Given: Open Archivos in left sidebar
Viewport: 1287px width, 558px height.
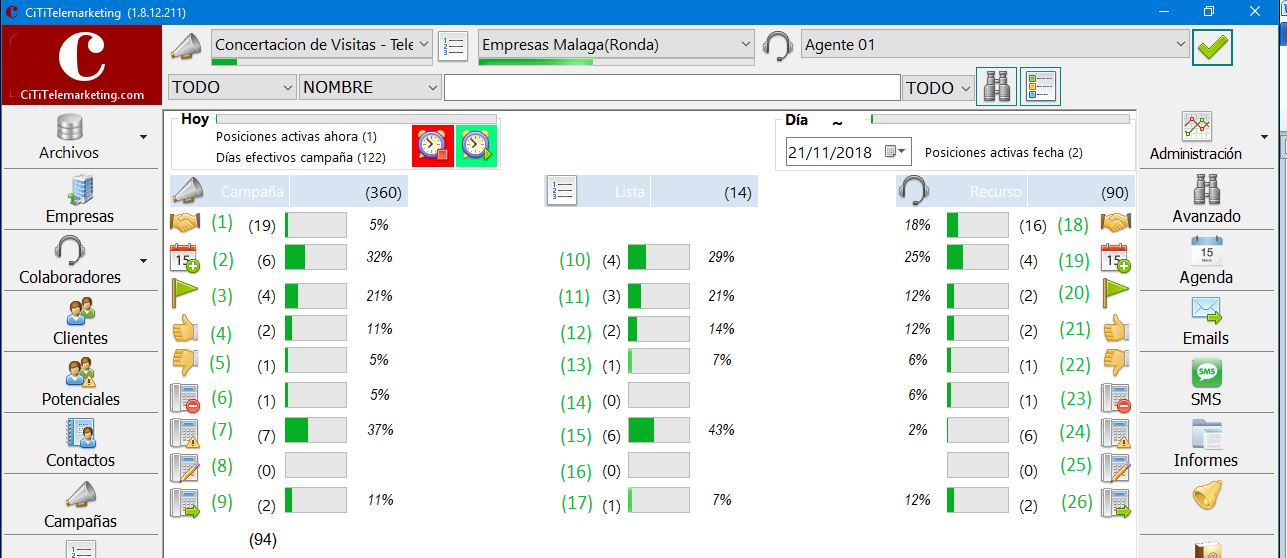Looking at the screenshot, I should 69,138.
